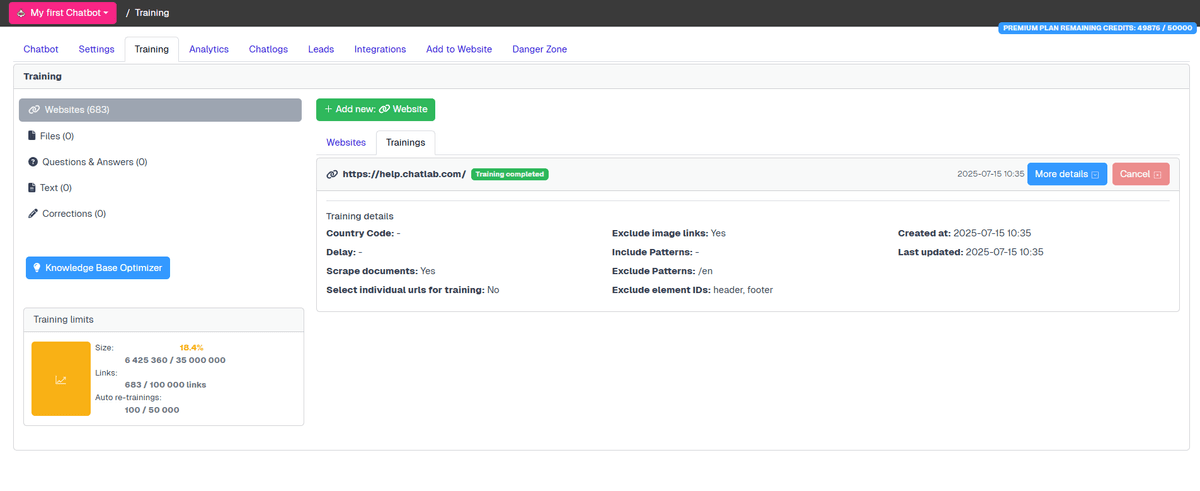Switch to the Websites sub-tab
Image resolution: width=1200 pixels, height=491 pixels.
click(346, 143)
